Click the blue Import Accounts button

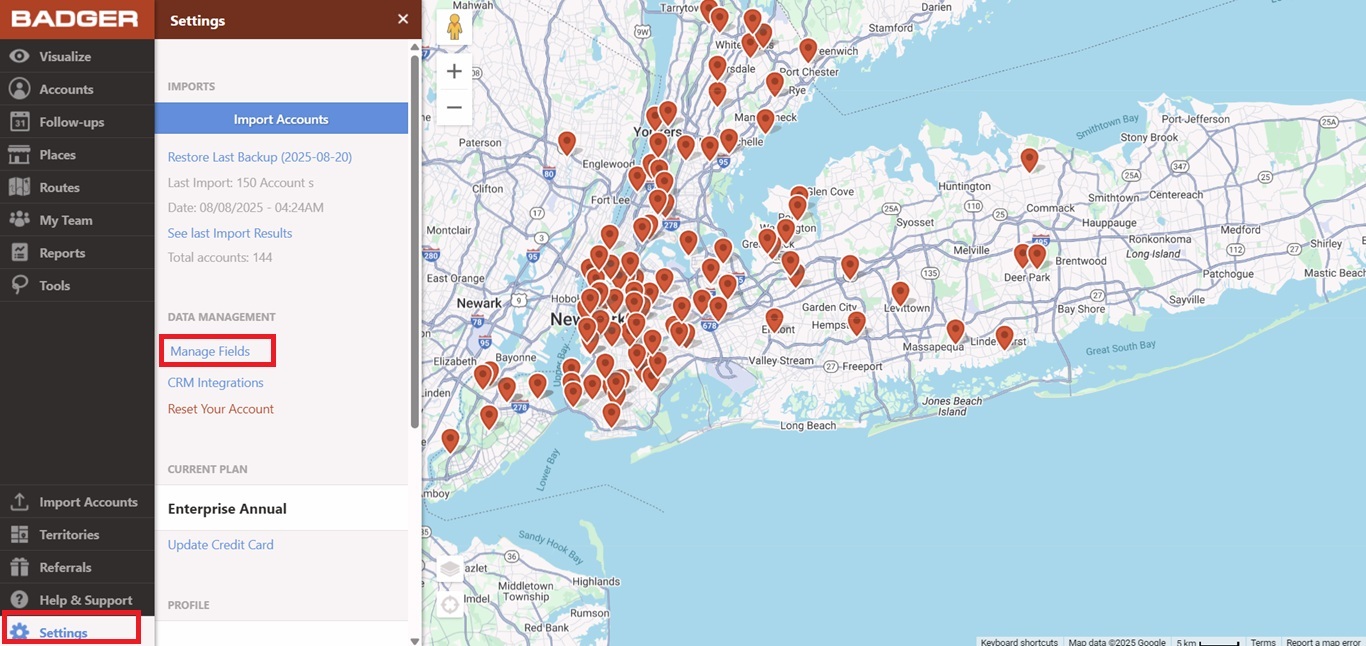click(x=281, y=119)
